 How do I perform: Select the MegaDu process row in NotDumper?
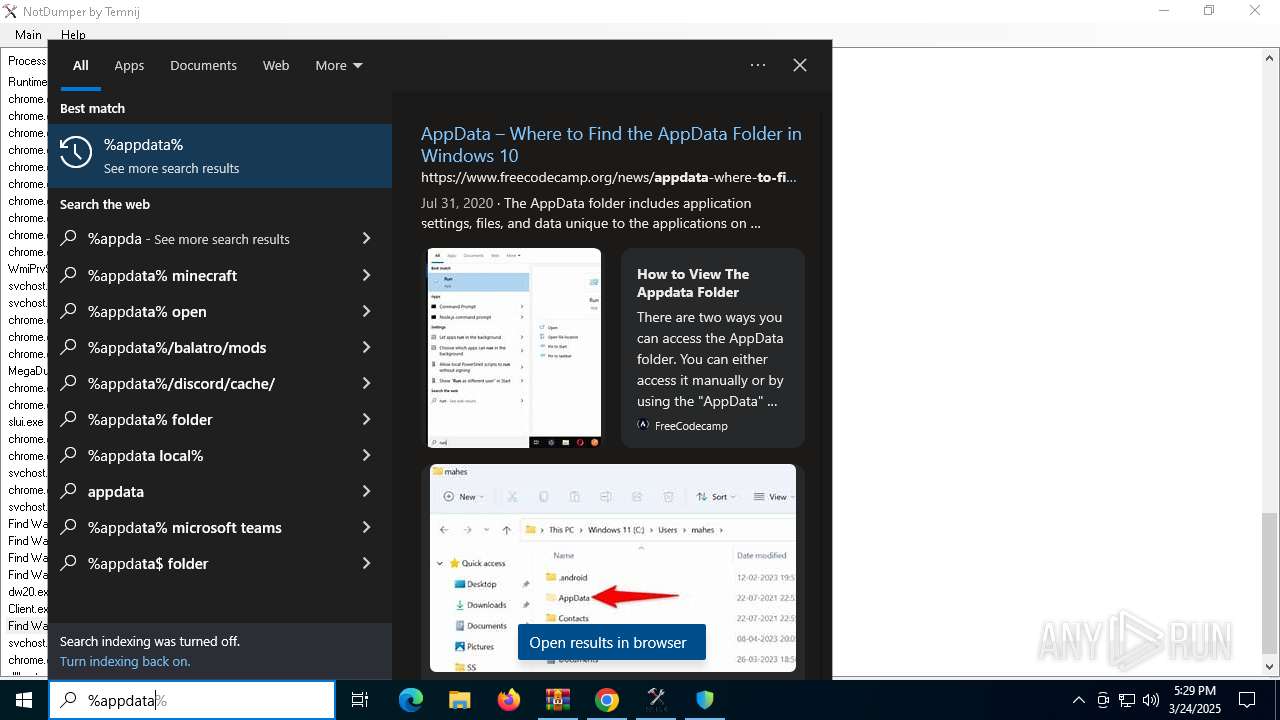[27, 371]
